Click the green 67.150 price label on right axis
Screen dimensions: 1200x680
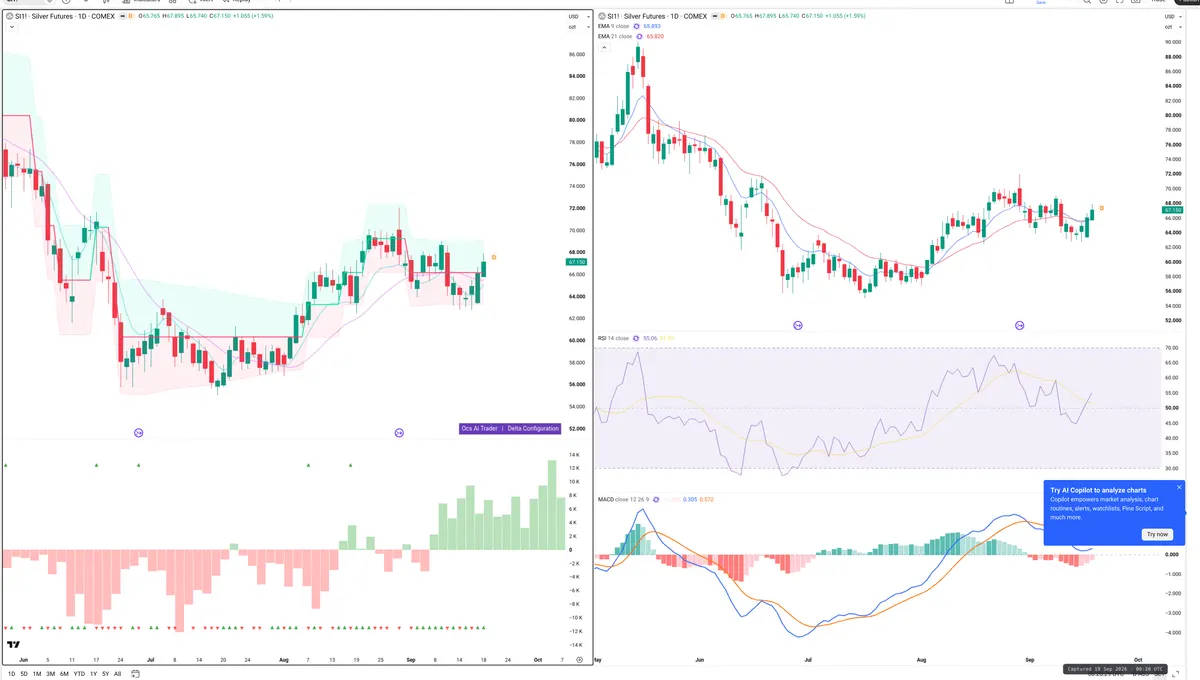click(1172, 210)
